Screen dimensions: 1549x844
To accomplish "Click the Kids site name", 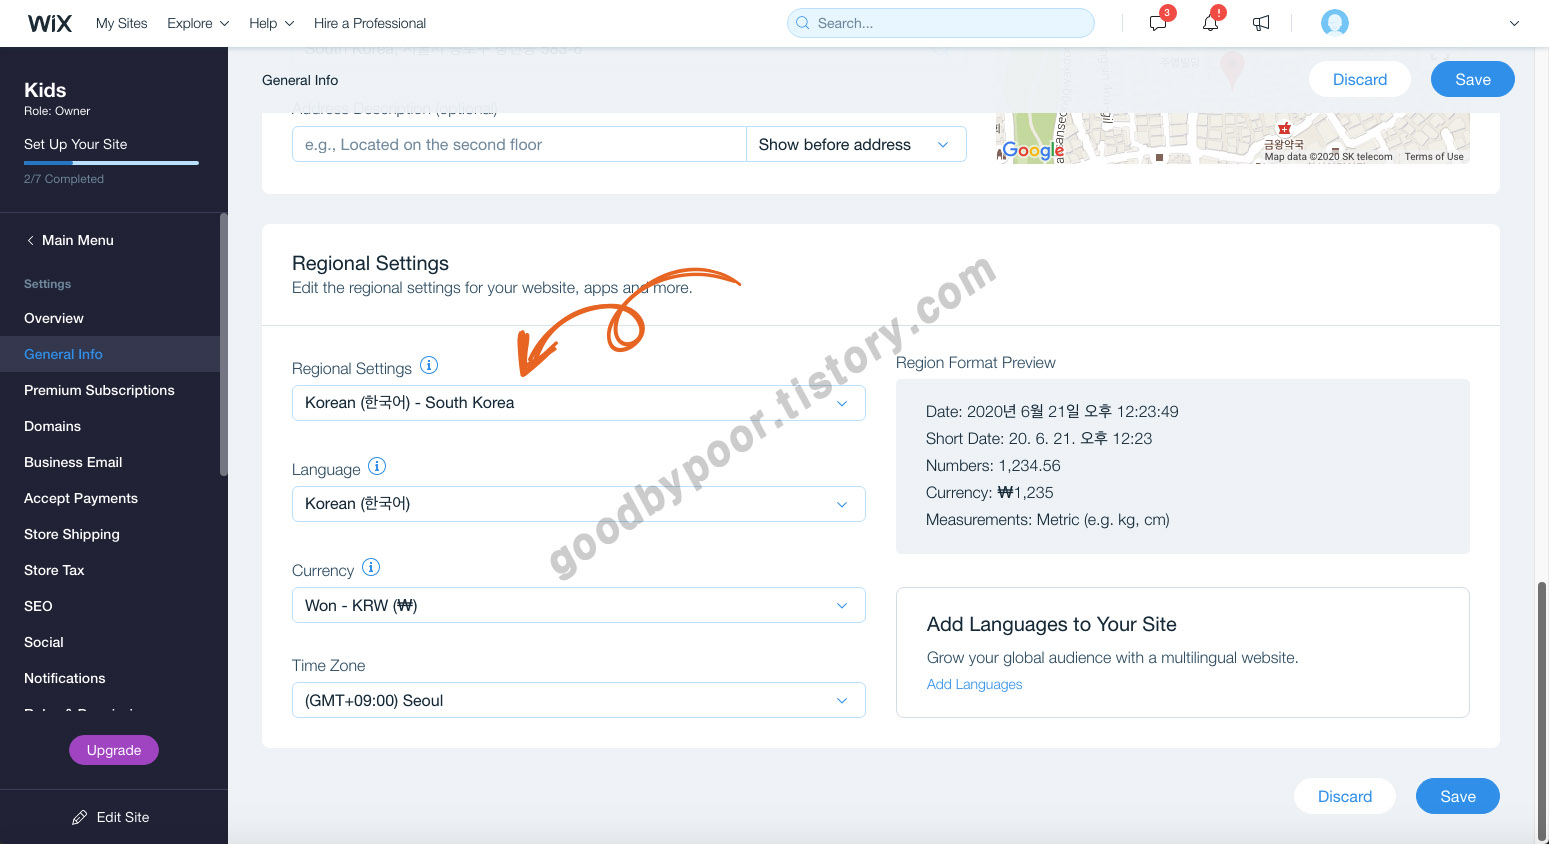I will click(x=45, y=90).
